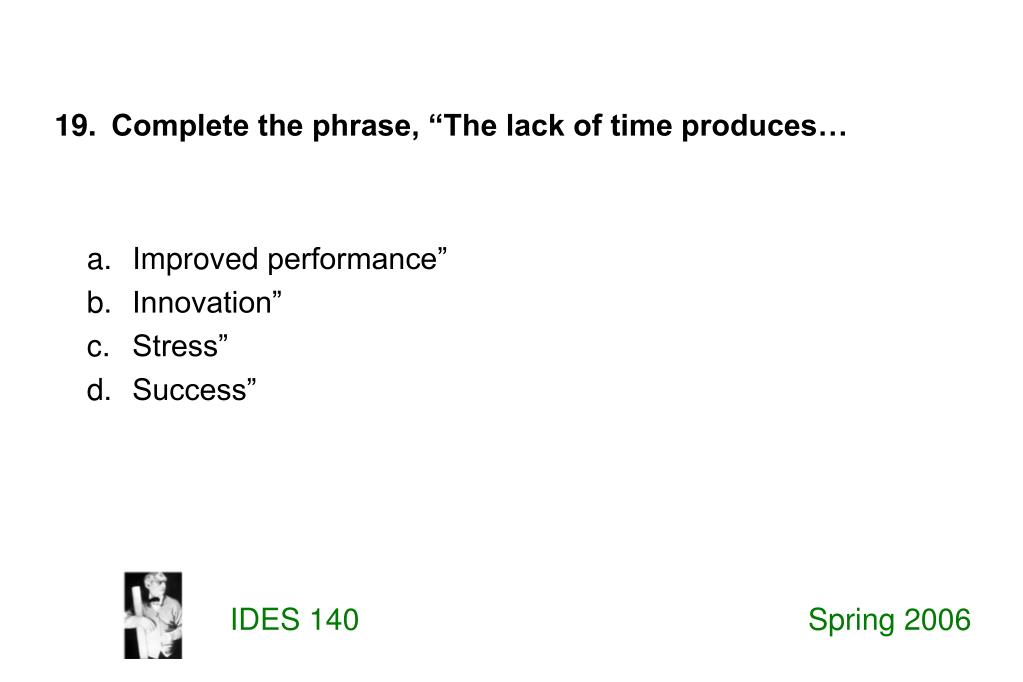Click the word 'produces…' ending the question

pos(764,127)
